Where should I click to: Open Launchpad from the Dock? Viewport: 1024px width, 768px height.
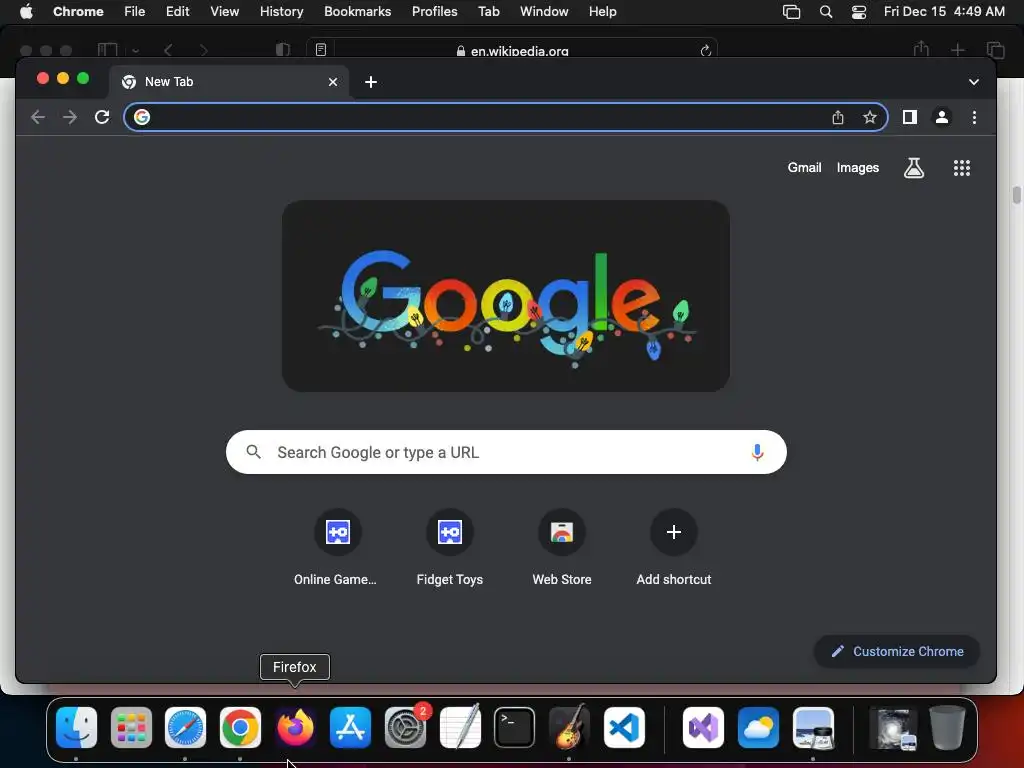(131, 727)
